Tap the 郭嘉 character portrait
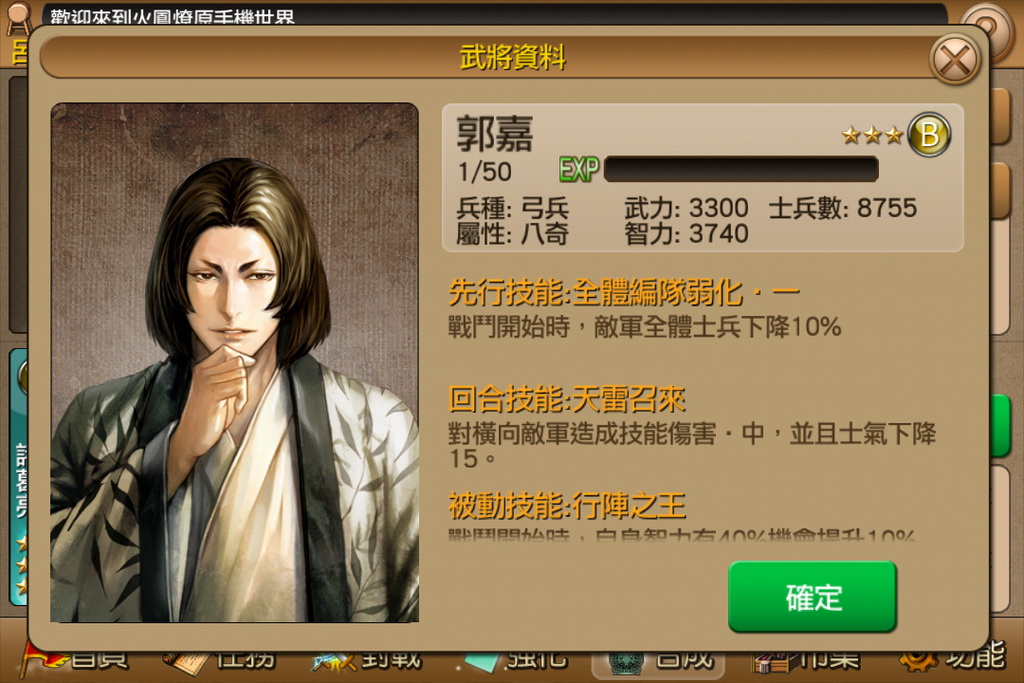 tap(234, 362)
